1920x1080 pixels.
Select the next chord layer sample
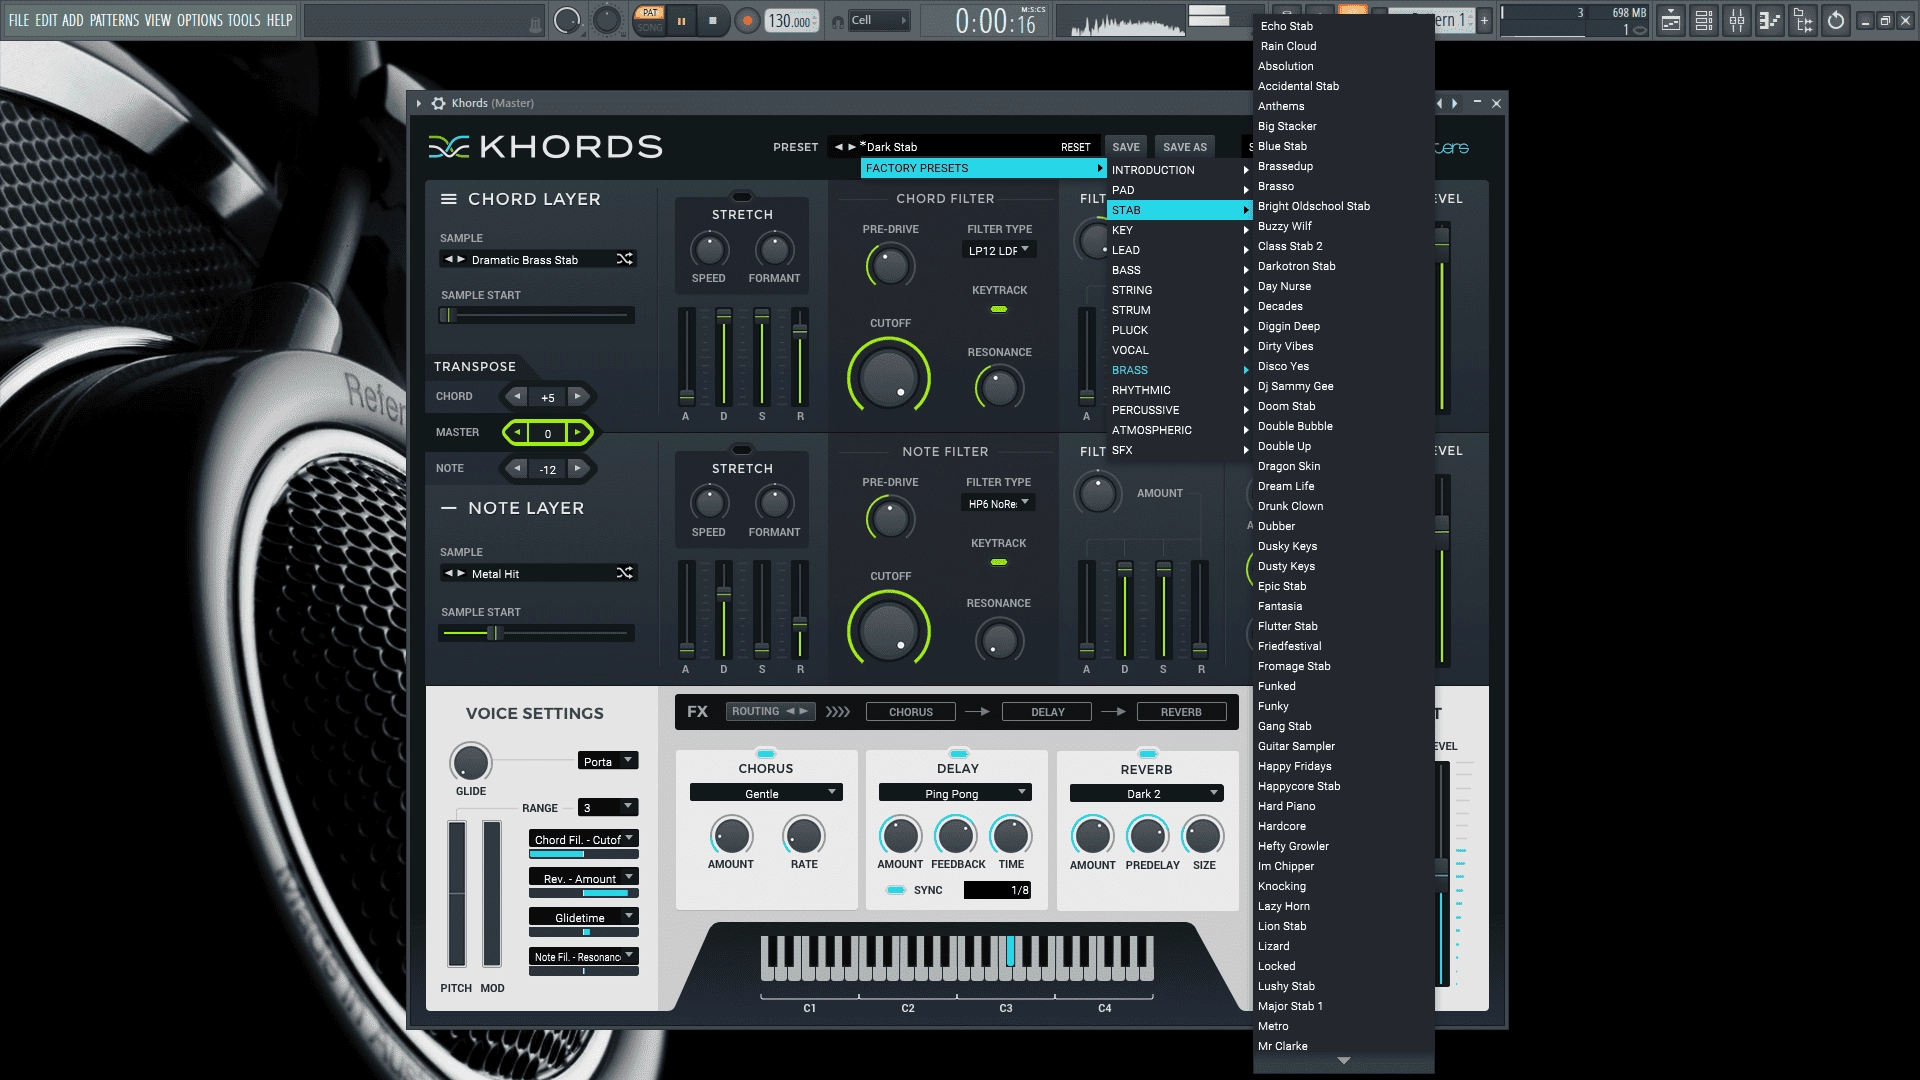pos(461,259)
